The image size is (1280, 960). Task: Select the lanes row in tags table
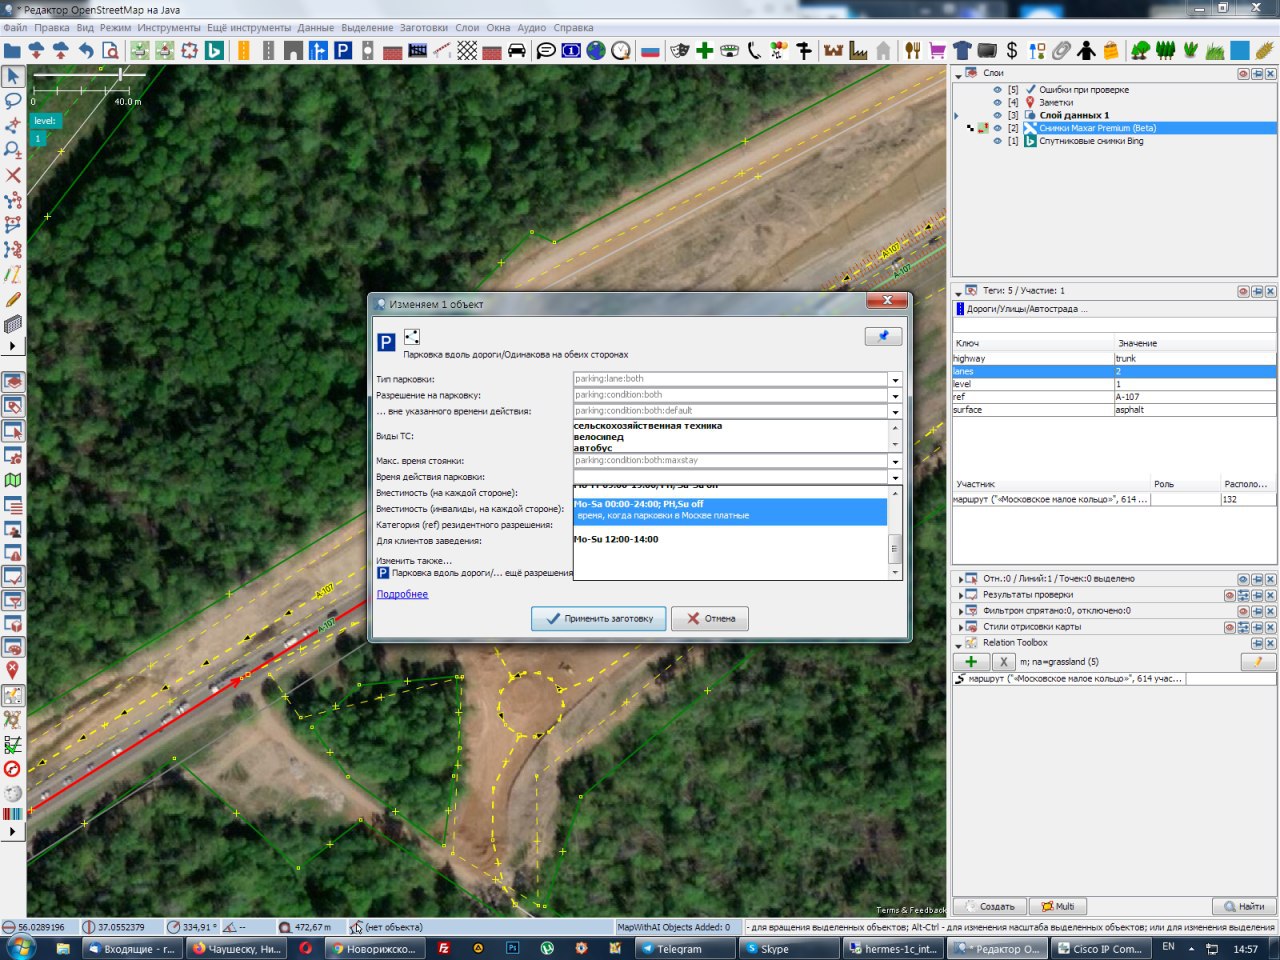click(x=1115, y=371)
